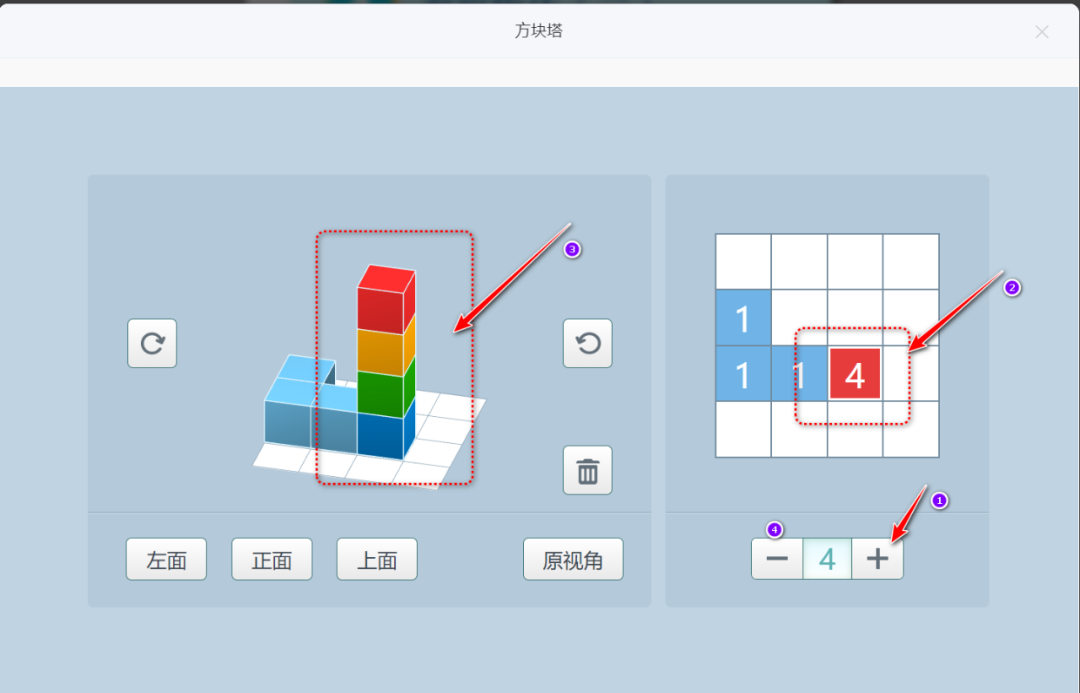This screenshot has height=693, width=1080.
Task: Click the plus icon to add a block
Action: (877, 558)
